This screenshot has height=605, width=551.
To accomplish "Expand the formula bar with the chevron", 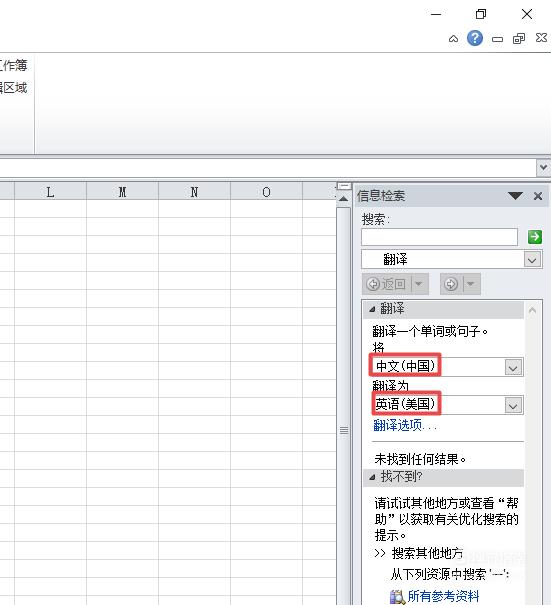I will pyautogui.click(x=543, y=167).
